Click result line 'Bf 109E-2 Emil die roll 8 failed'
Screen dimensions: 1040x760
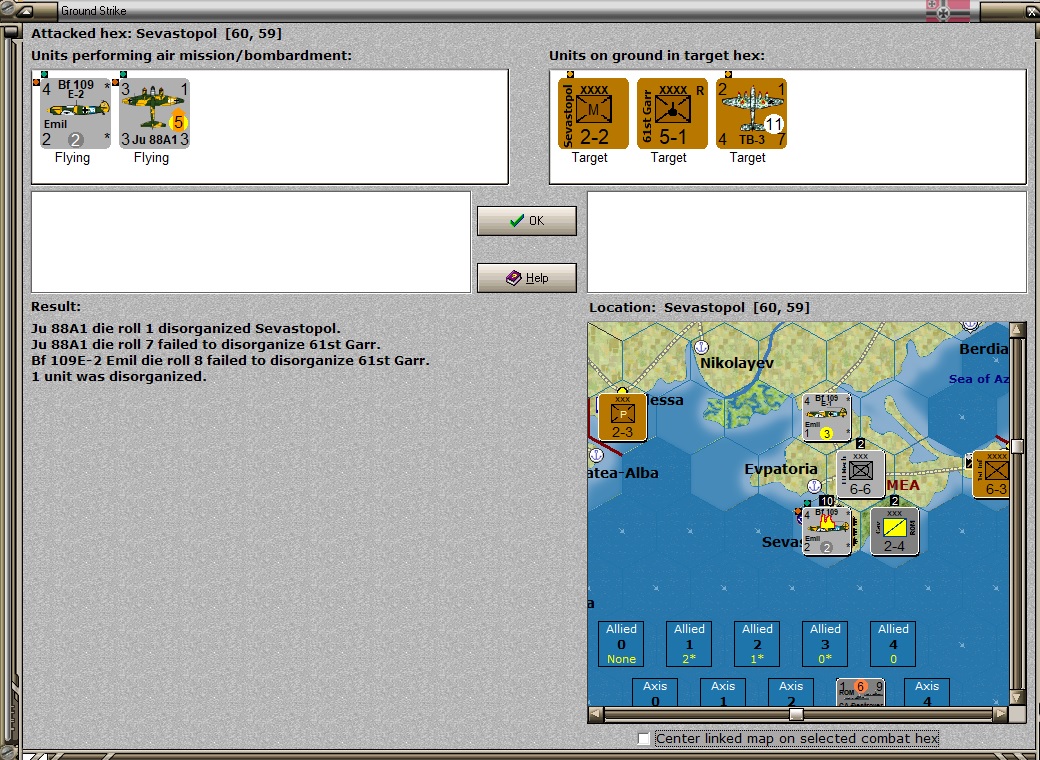(230, 360)
